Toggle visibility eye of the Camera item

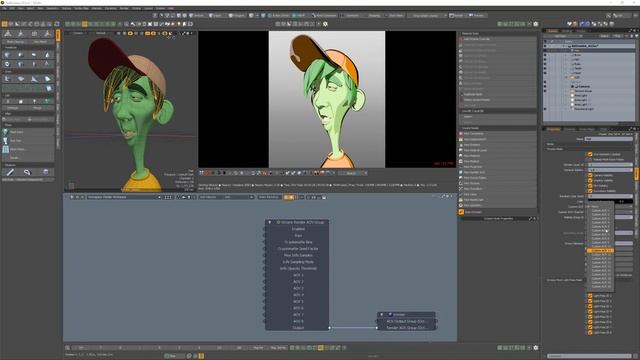coord(545,86)
